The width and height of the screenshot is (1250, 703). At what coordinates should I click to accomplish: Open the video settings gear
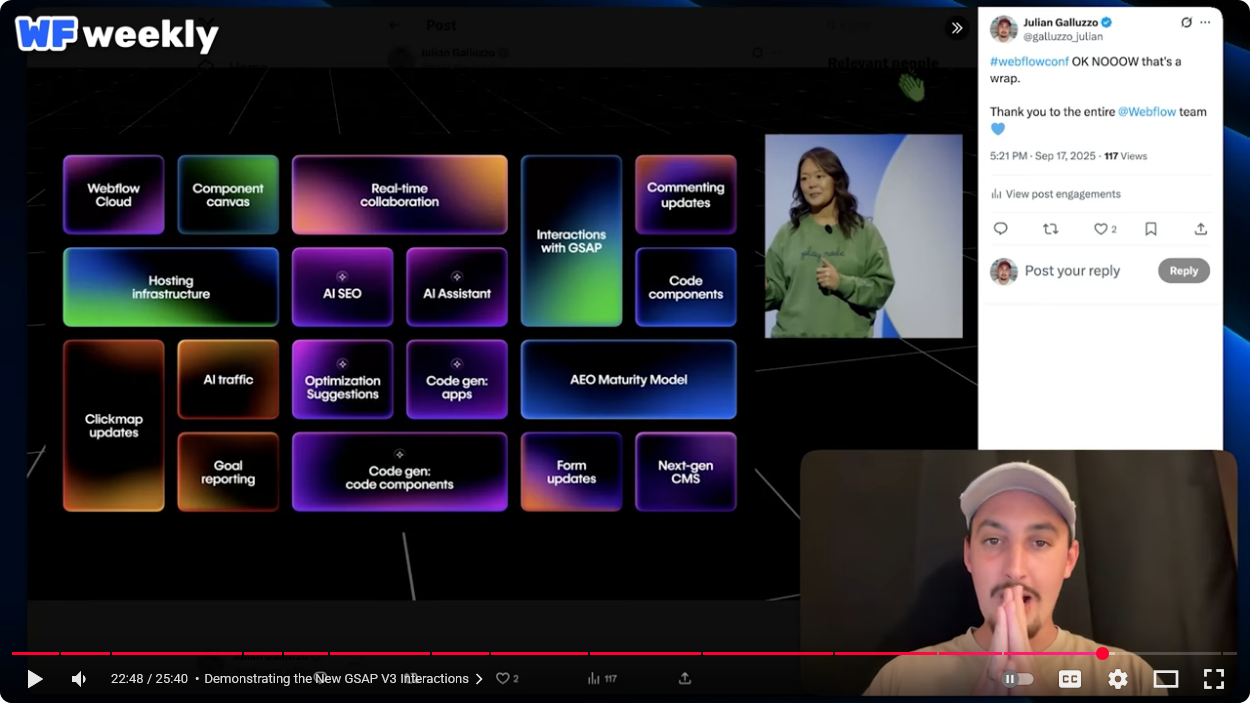pos(1118,679)
